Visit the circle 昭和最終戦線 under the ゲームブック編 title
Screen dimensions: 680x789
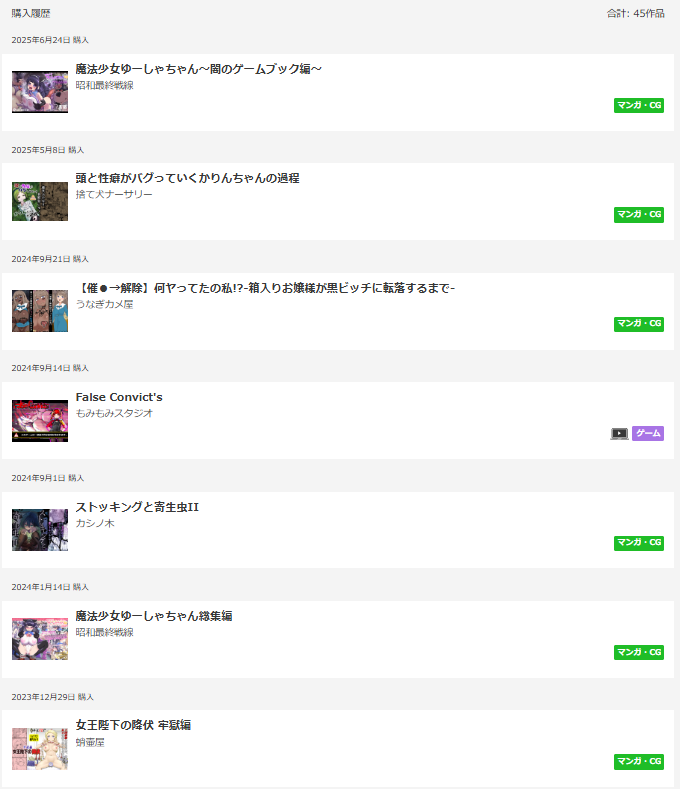click(104, 86)
